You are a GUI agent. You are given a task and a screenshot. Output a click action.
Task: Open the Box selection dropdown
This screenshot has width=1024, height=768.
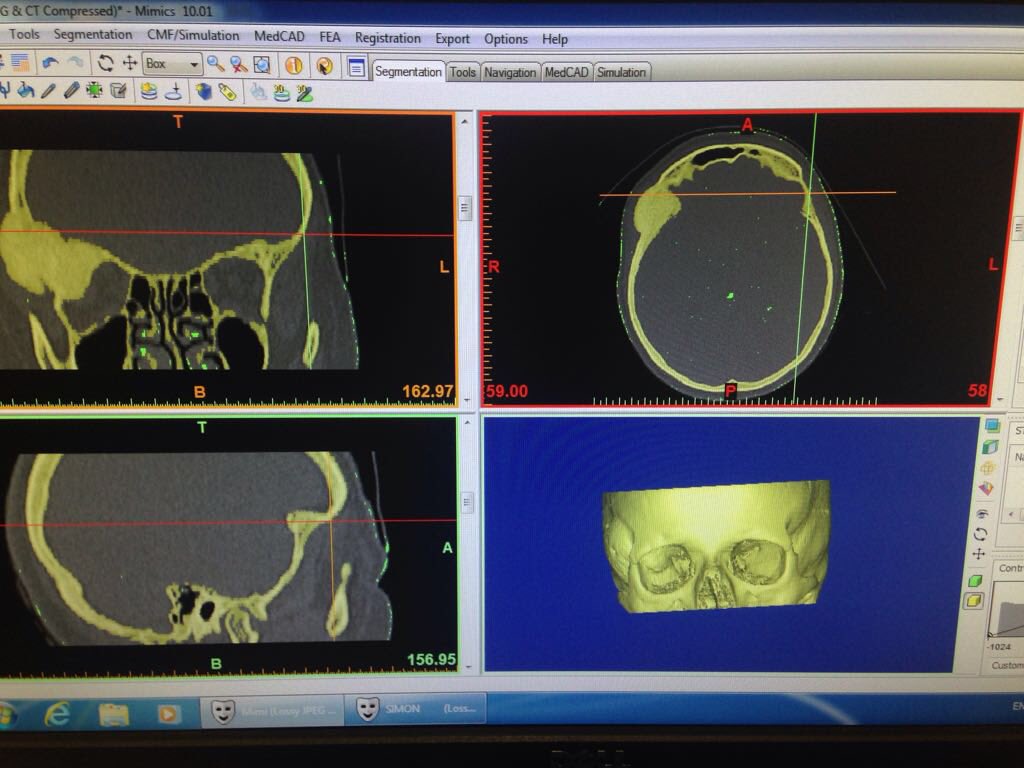pos(172,63)
